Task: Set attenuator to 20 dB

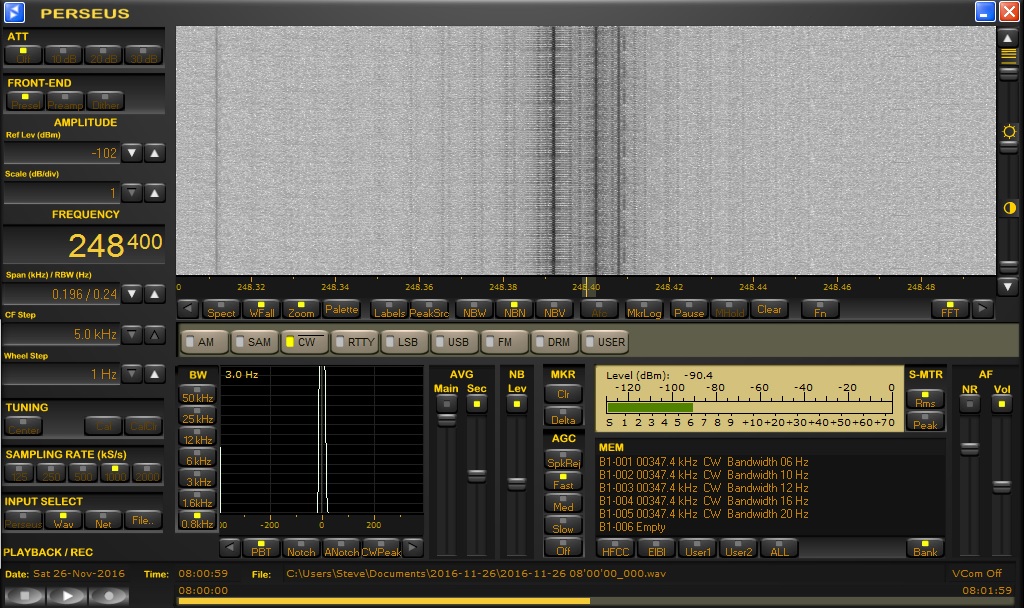Action: [103, 55]
